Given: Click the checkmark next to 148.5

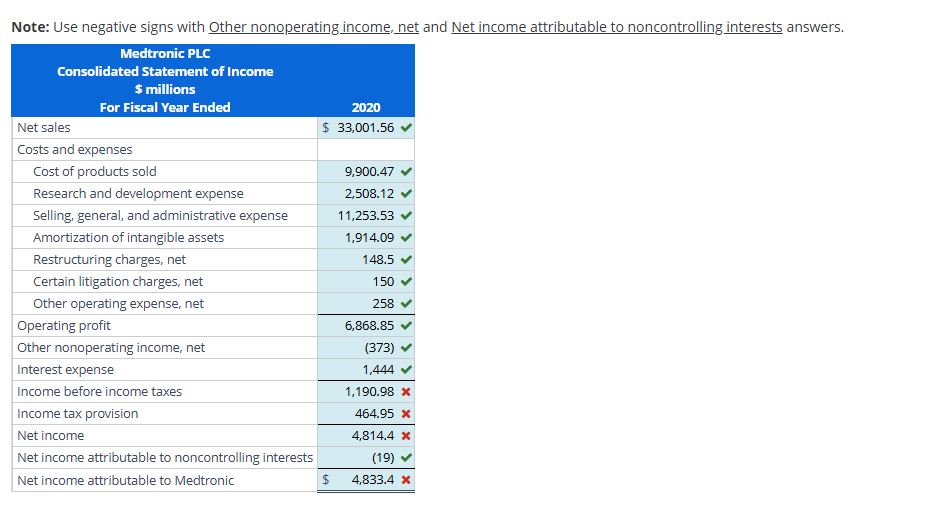Looking at the screenshot, I should (407, 259).
